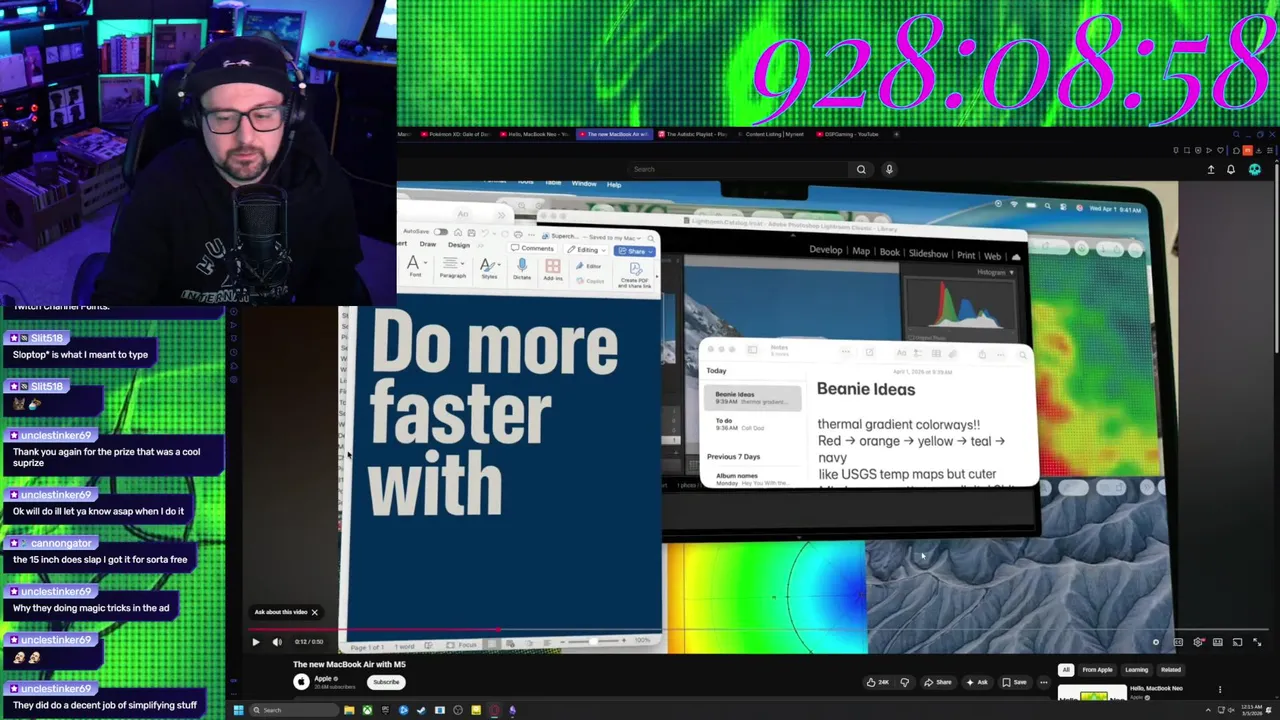Viewport: 1280px width, 720px height.
Task: Open options for Hello, MacBook Neo suggestion
Action: (1219, 689)
